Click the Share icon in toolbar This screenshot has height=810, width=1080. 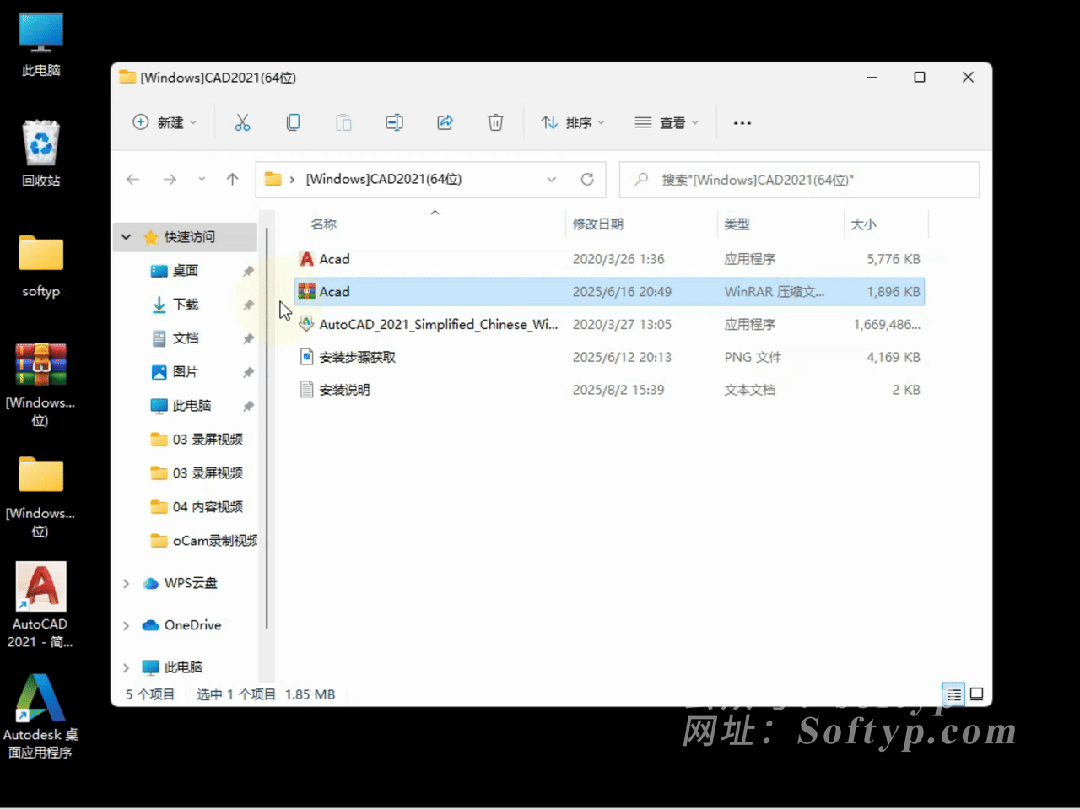(445, 123)
